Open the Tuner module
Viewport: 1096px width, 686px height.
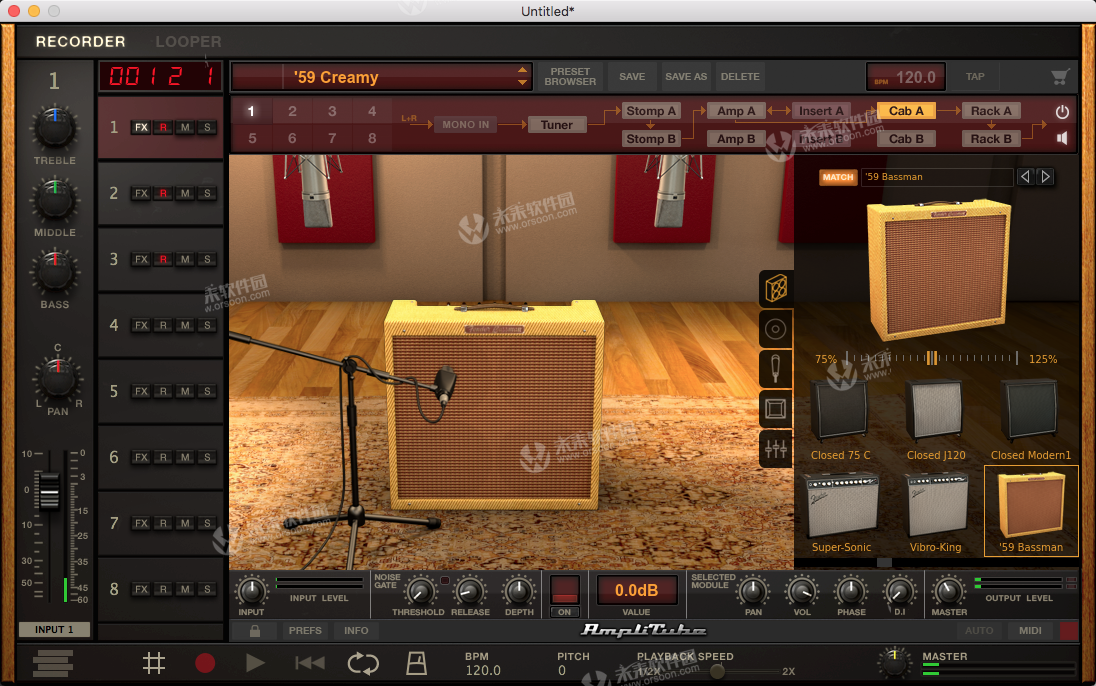(x=556, y=124)
